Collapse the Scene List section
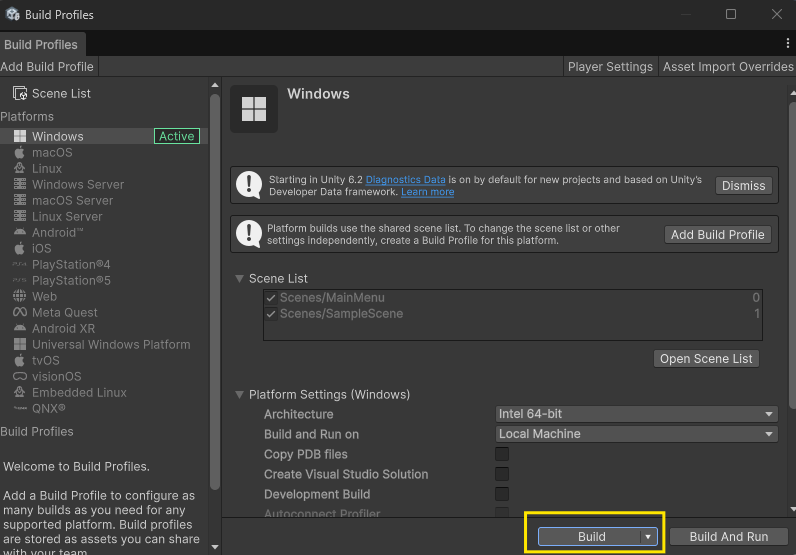 (x=239, y=278)
